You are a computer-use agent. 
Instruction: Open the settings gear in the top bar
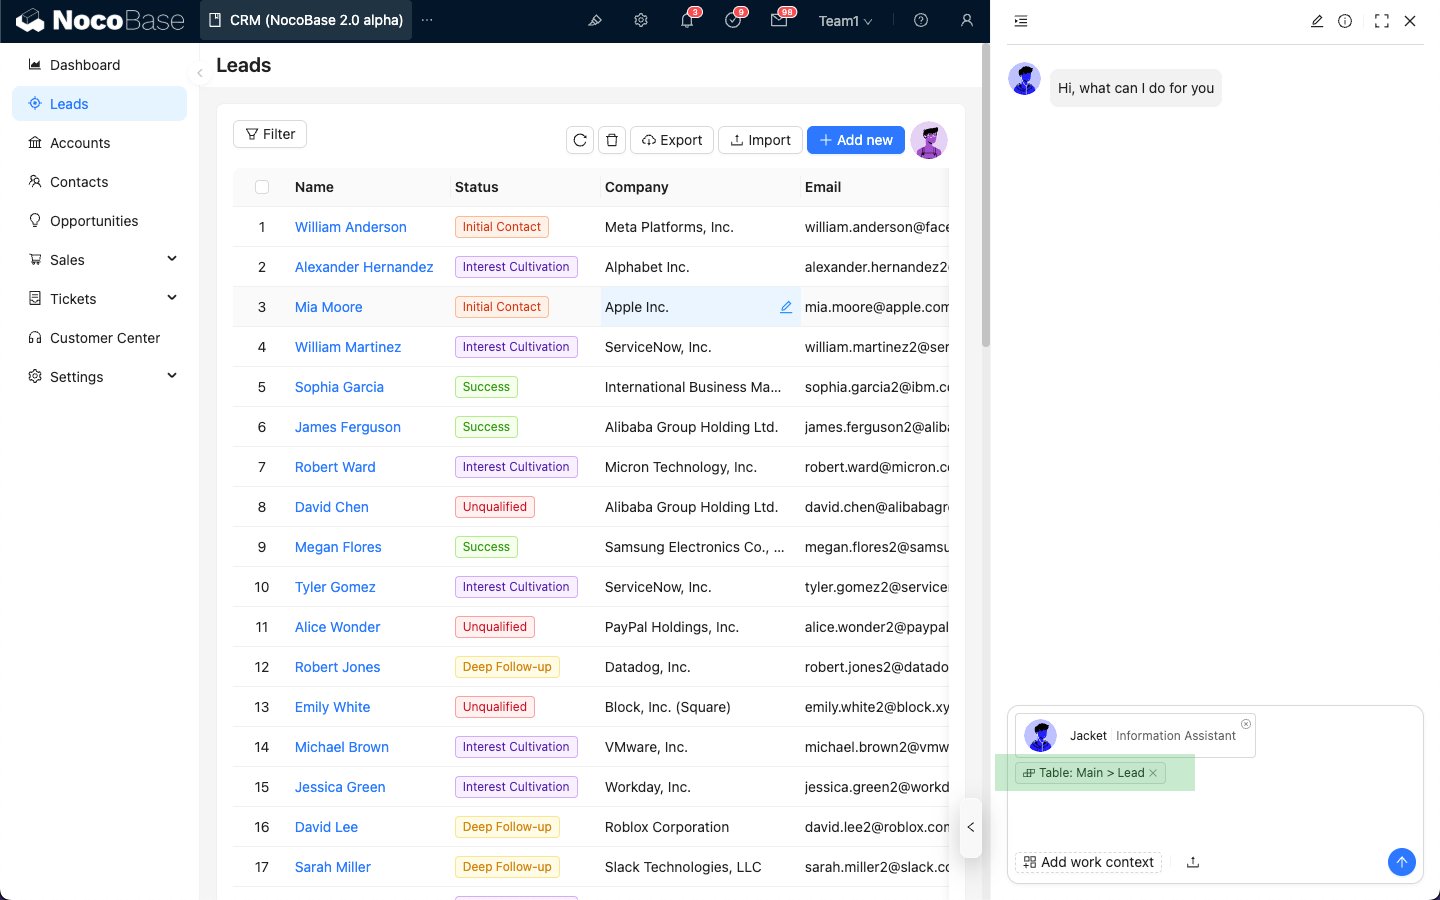(641, 20)
